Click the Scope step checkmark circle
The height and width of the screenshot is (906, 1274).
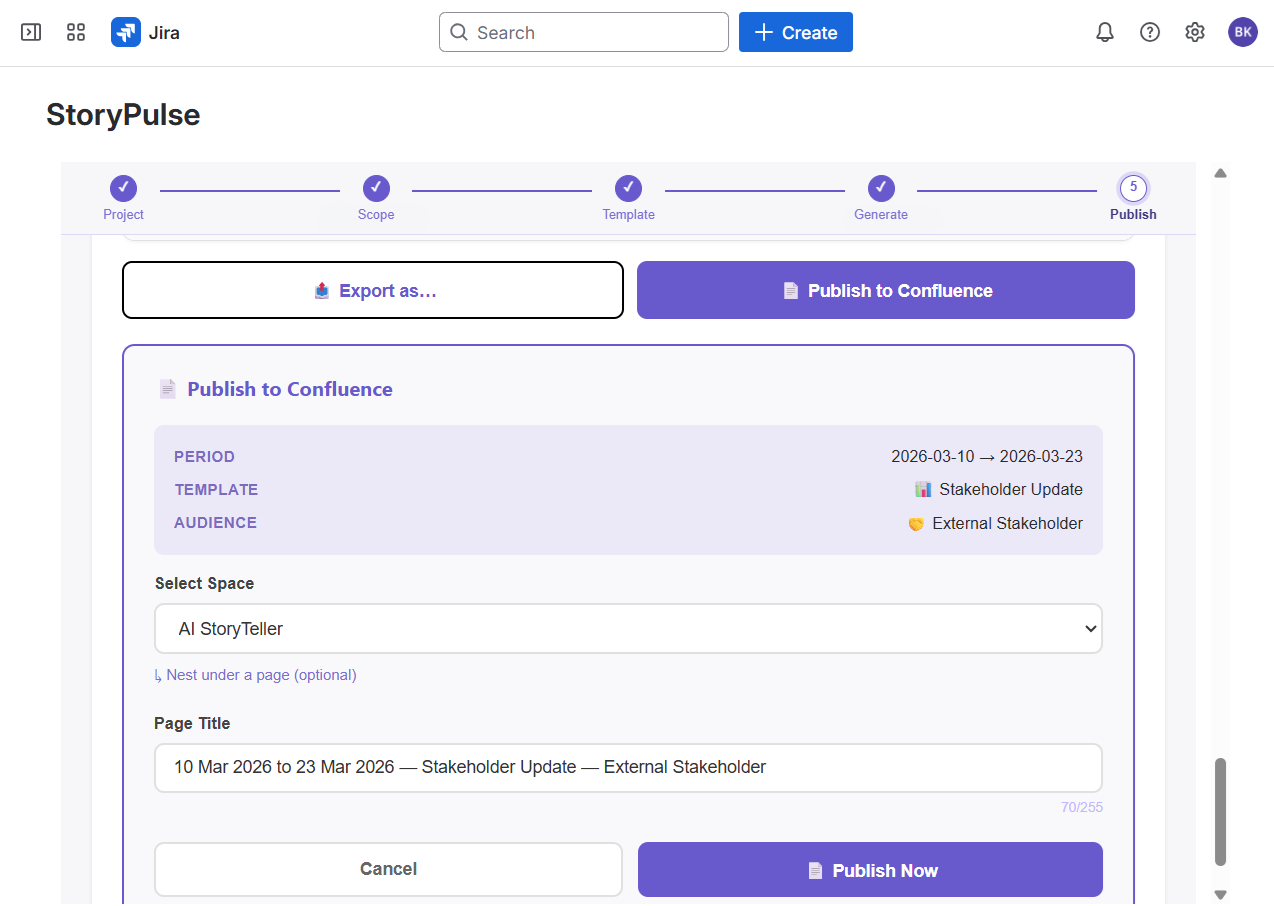(376, 188)
